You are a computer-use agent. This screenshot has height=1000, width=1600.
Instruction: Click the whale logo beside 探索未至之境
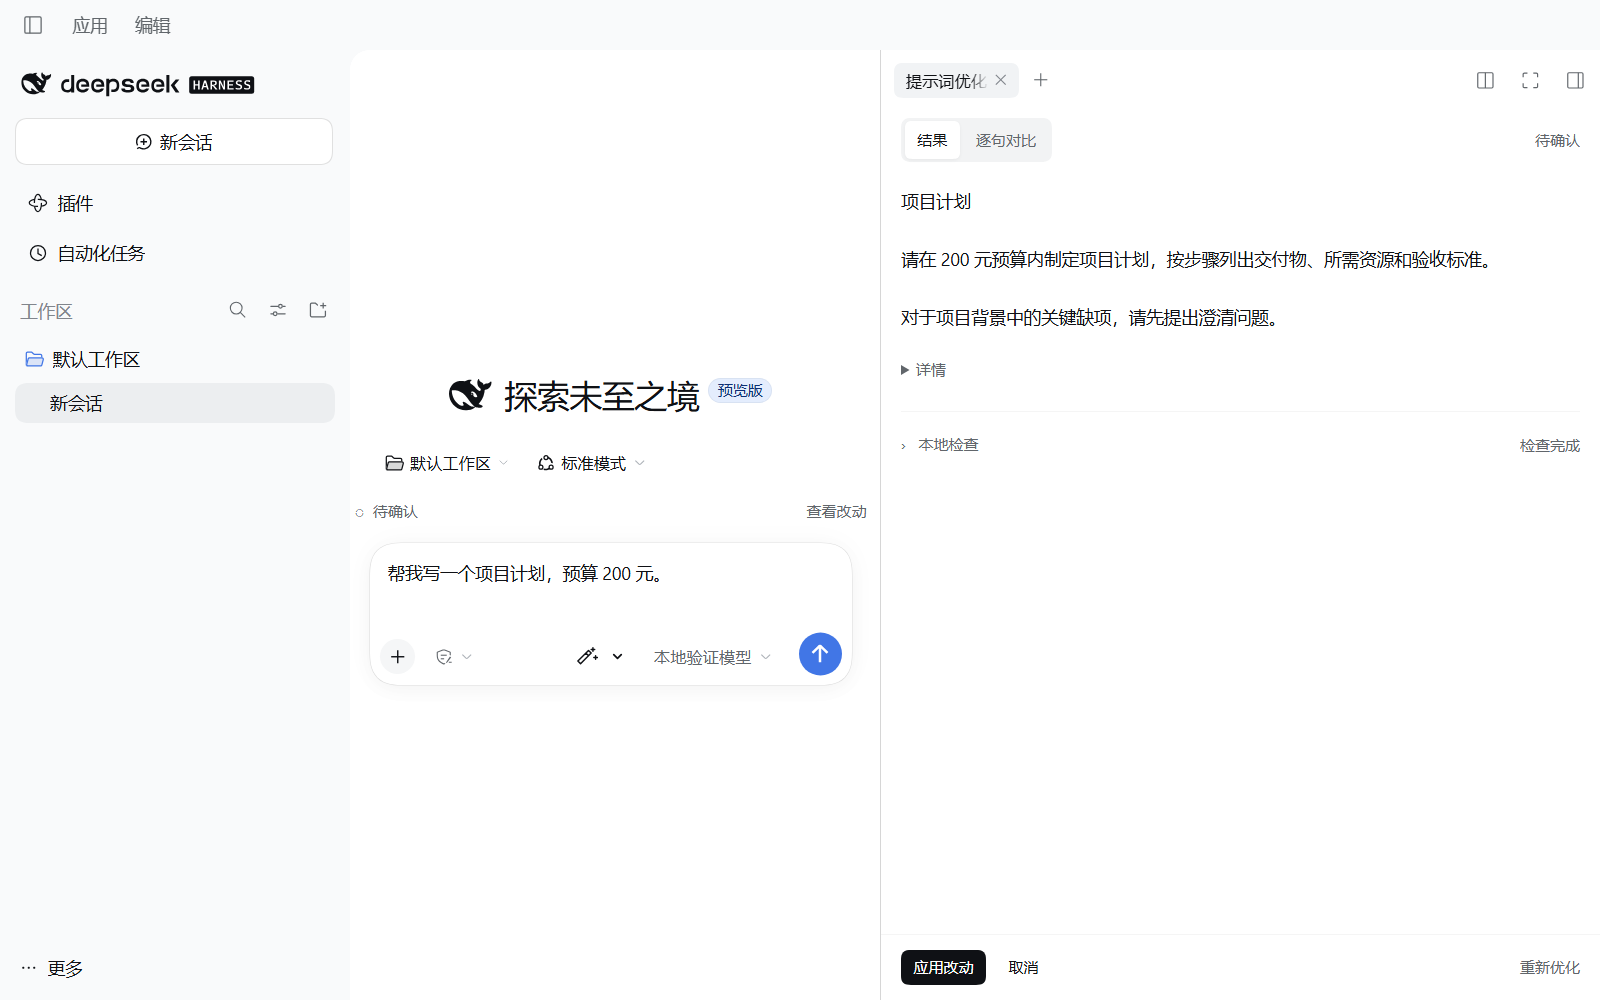[x=470, y=395]
